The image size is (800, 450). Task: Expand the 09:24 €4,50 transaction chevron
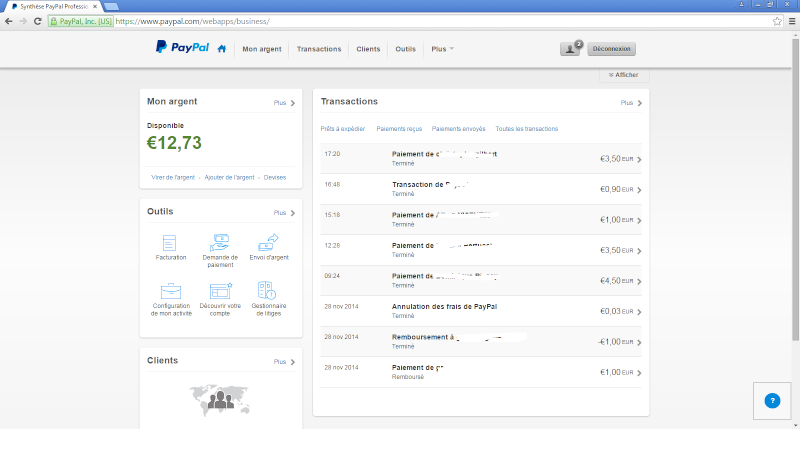[x=639, y=282]
